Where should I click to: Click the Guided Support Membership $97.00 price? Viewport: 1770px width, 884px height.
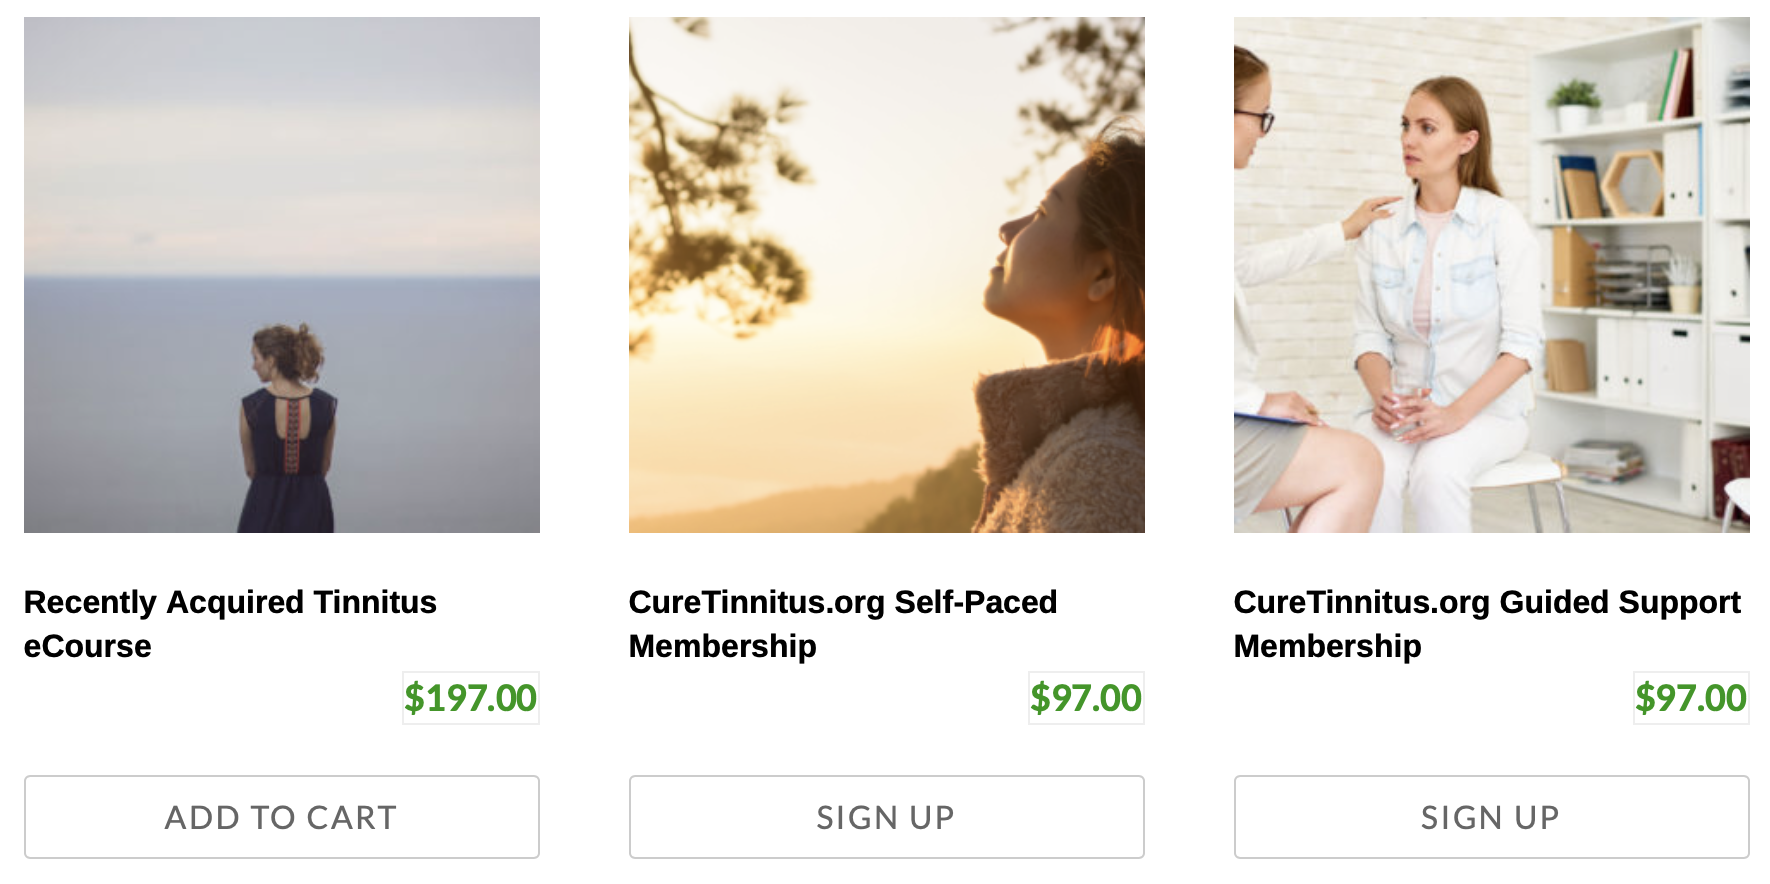pos(1691,698)
